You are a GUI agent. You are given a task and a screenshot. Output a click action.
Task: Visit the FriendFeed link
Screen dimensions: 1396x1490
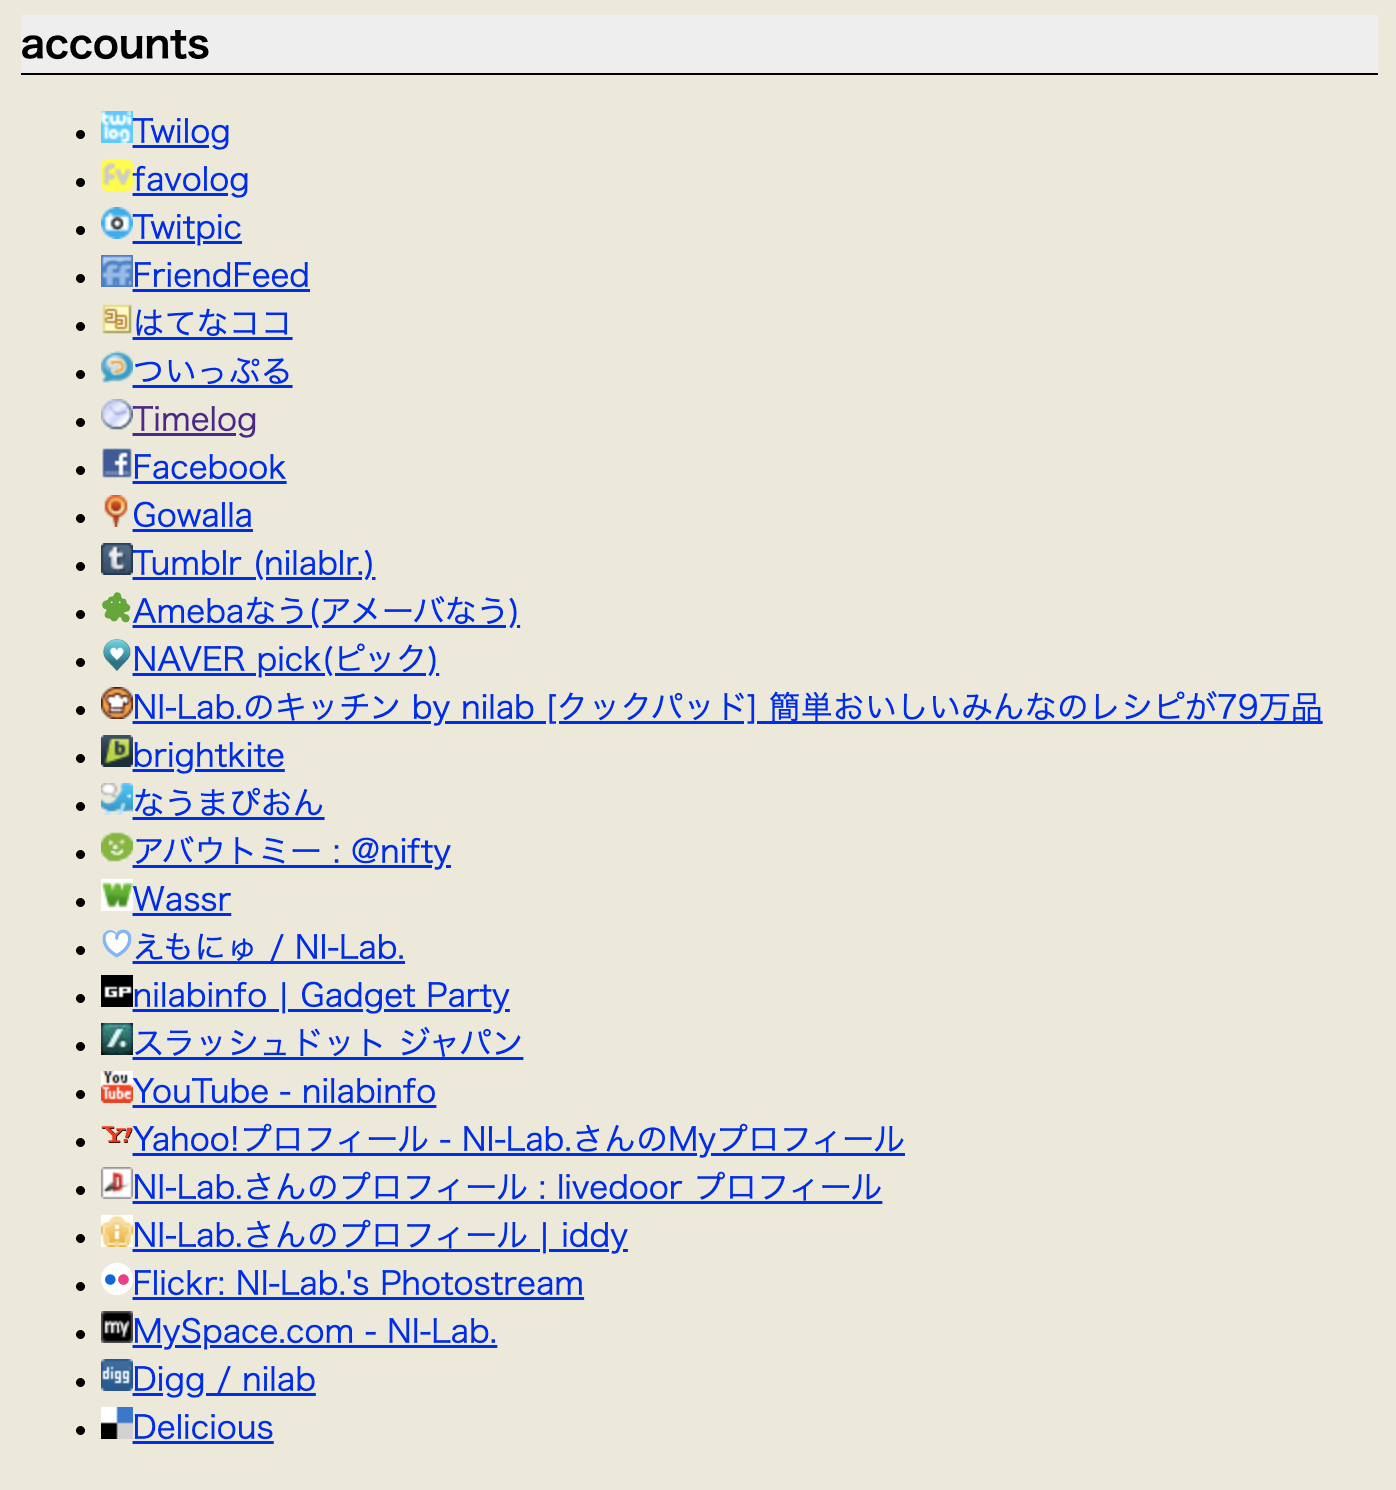221,276
